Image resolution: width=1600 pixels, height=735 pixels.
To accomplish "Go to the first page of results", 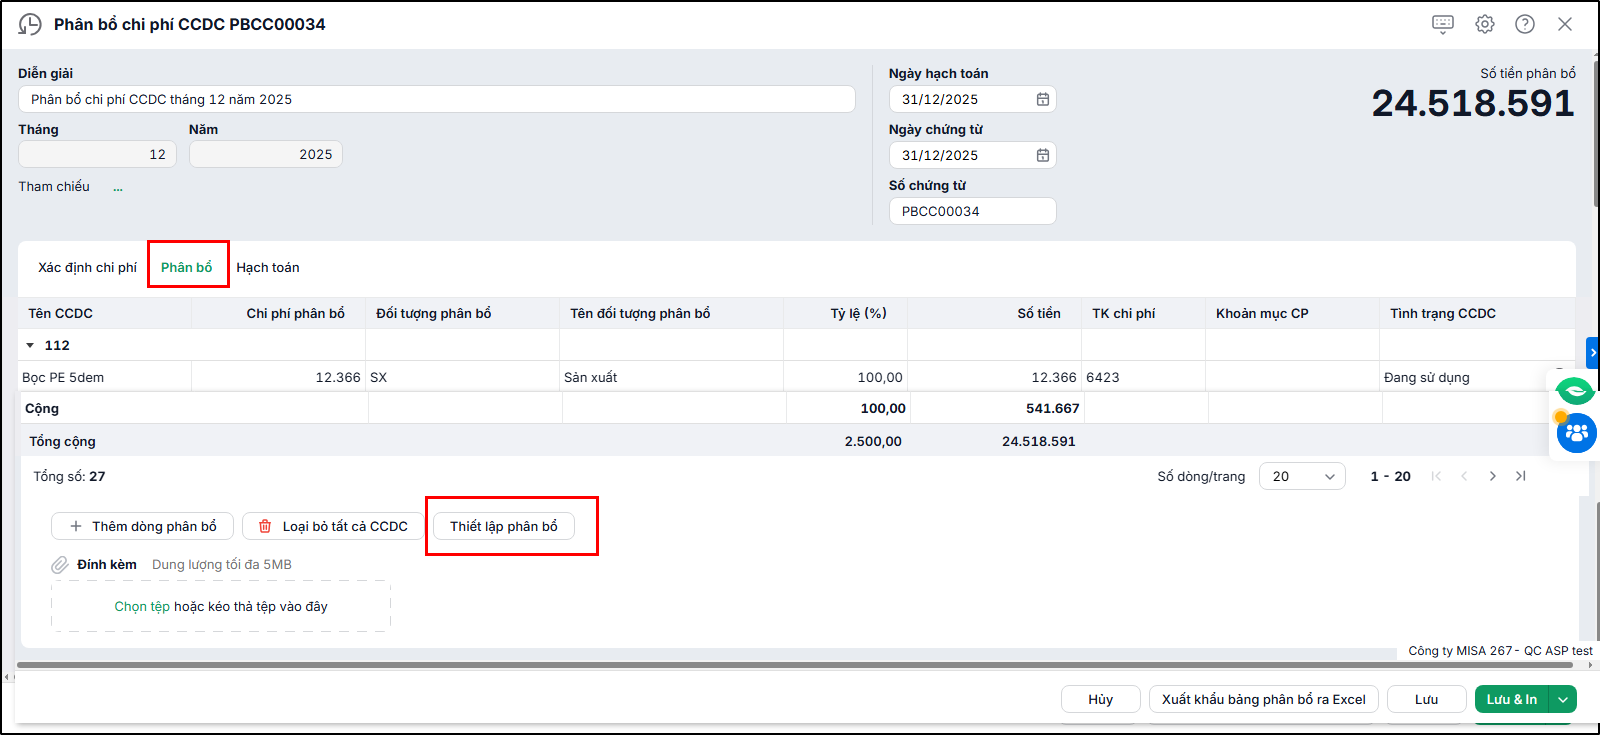I will tap(1436, 476).
